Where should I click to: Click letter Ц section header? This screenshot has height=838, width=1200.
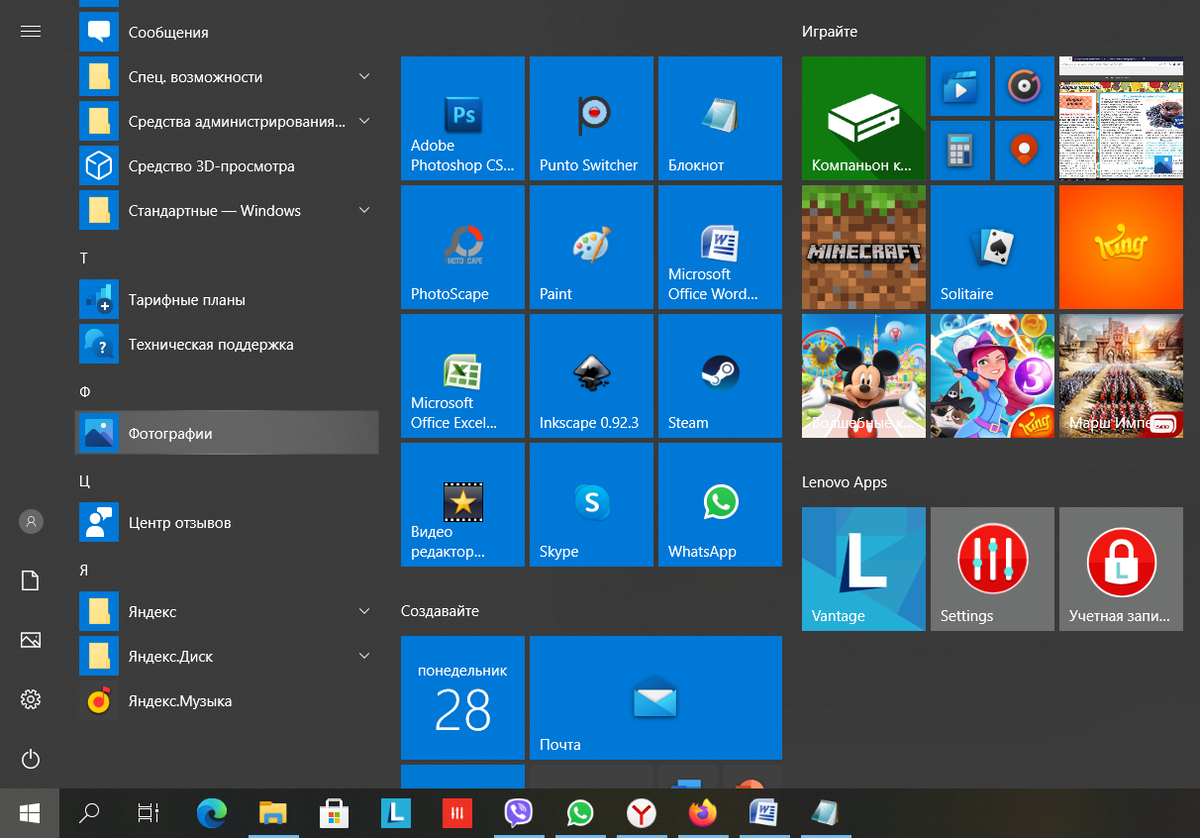click(x=85, y=481)
